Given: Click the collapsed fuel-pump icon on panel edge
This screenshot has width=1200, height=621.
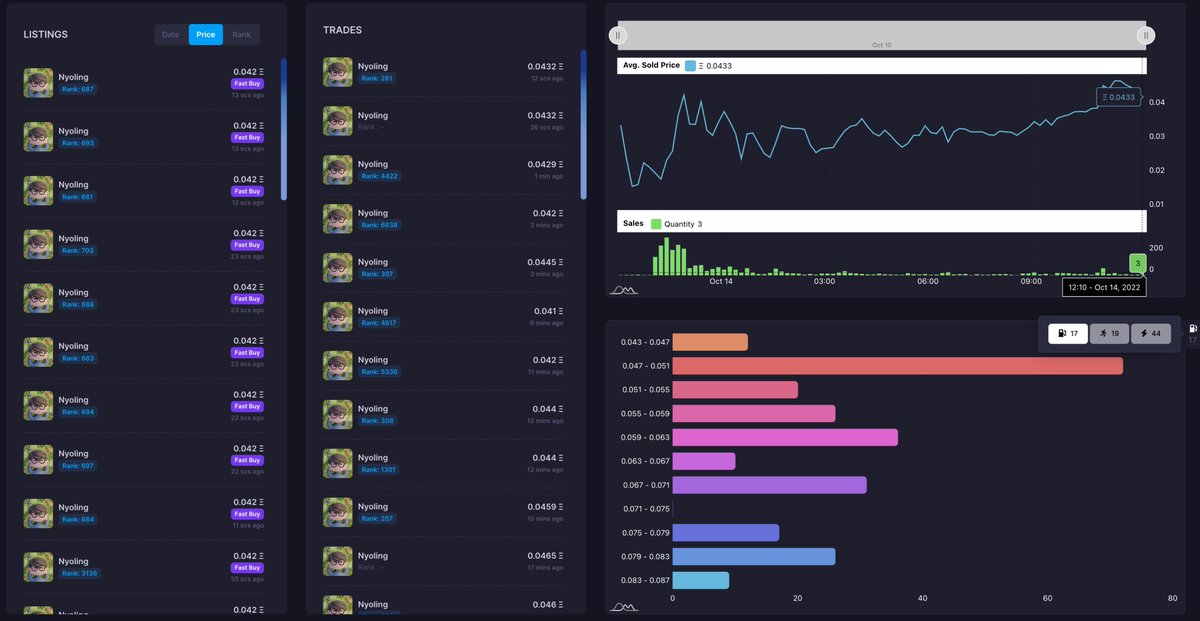Looking at the screenshot, I should [x=1192, y=330].
